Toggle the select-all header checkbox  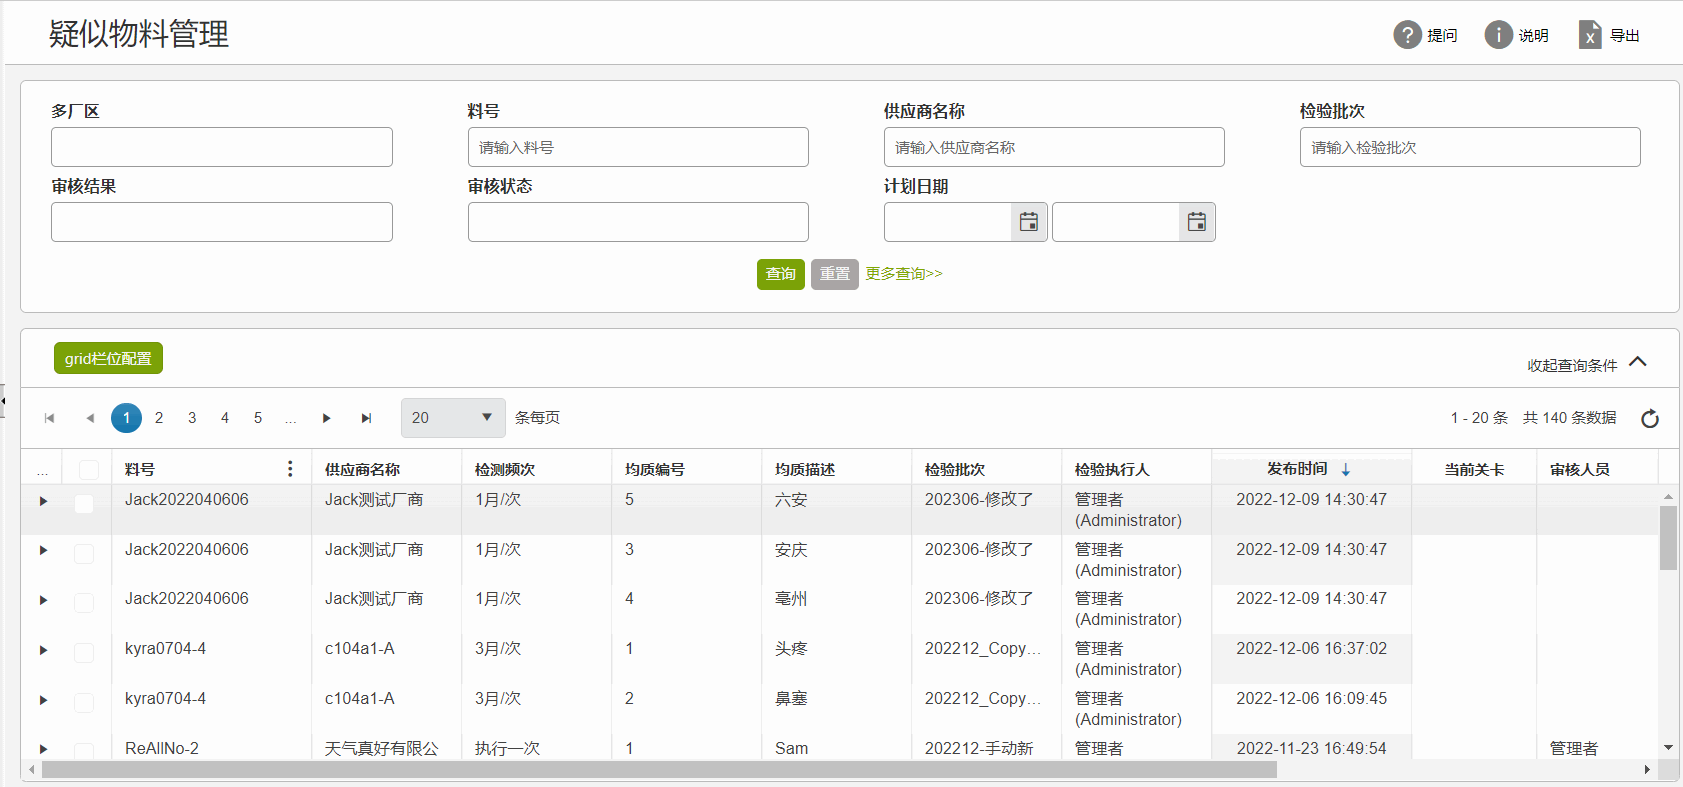click(x=89, y=469)
